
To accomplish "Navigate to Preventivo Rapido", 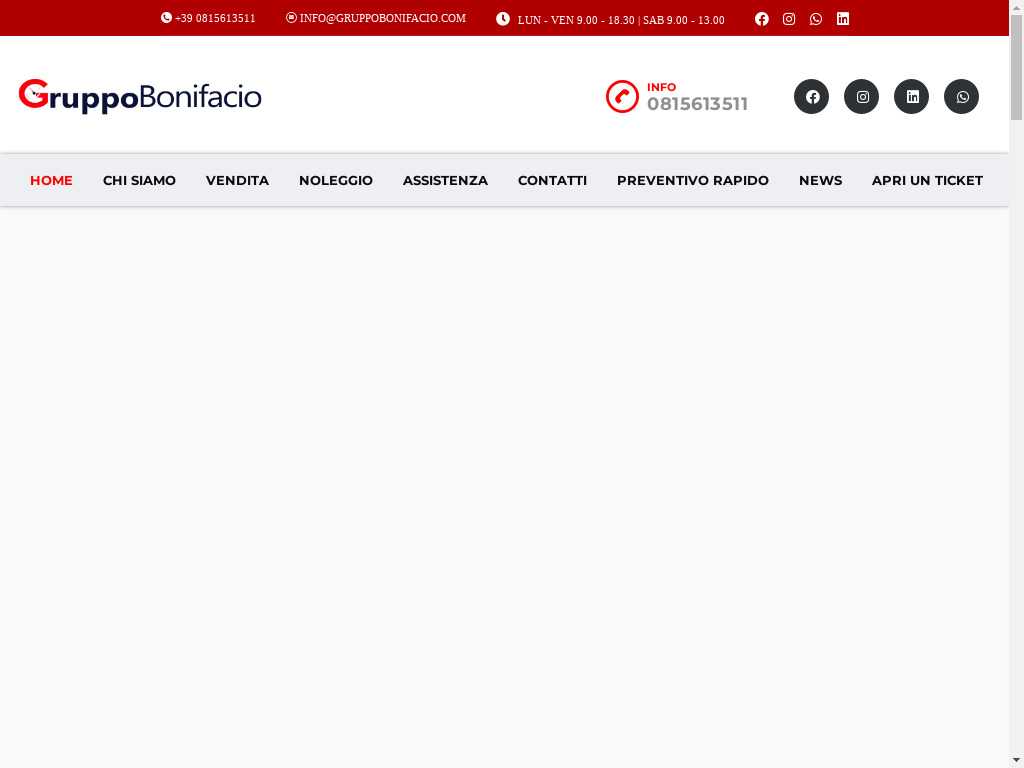I will 692,181.
